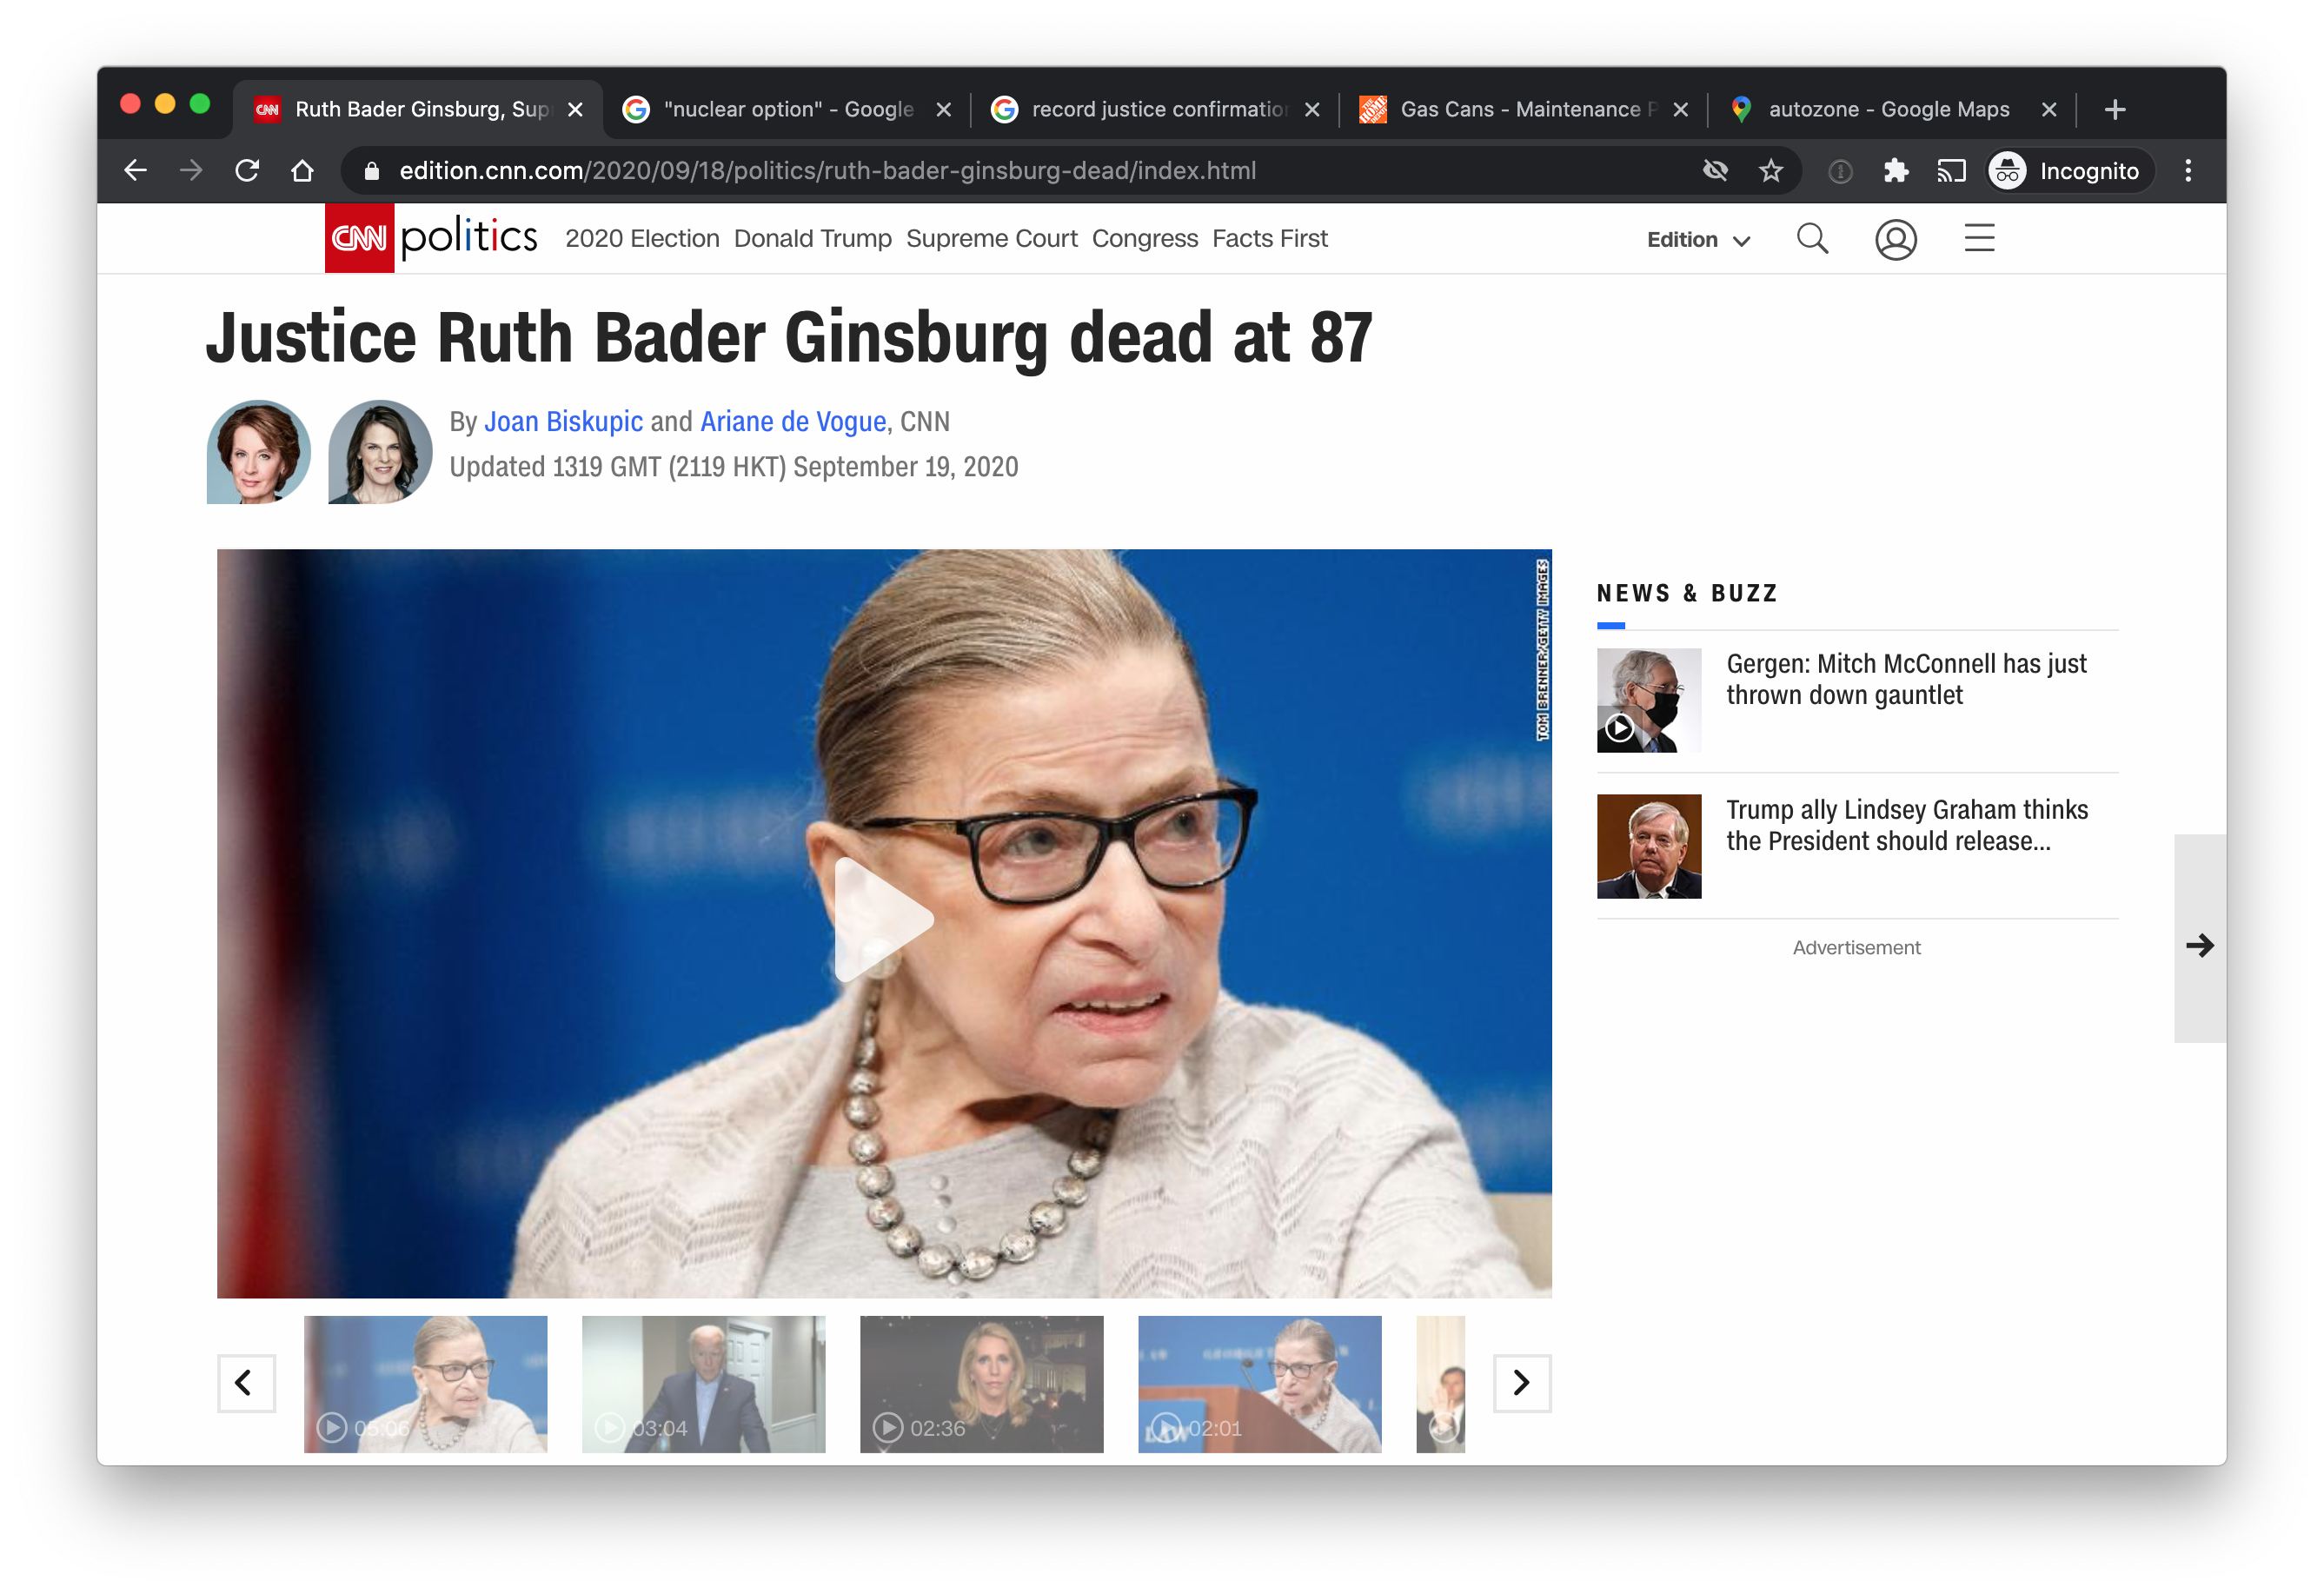Screen dimensions: 2324x1594
Task: Open a new tab with the plus button
Action: point(2114,109)
